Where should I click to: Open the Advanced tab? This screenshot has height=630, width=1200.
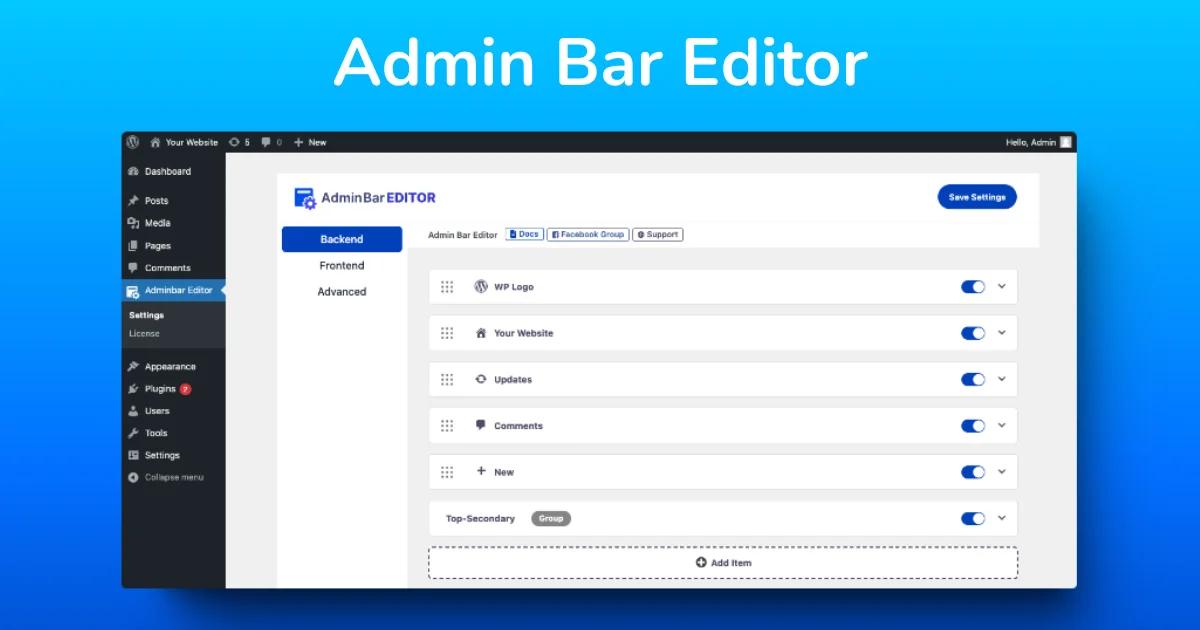coord(341,291)
